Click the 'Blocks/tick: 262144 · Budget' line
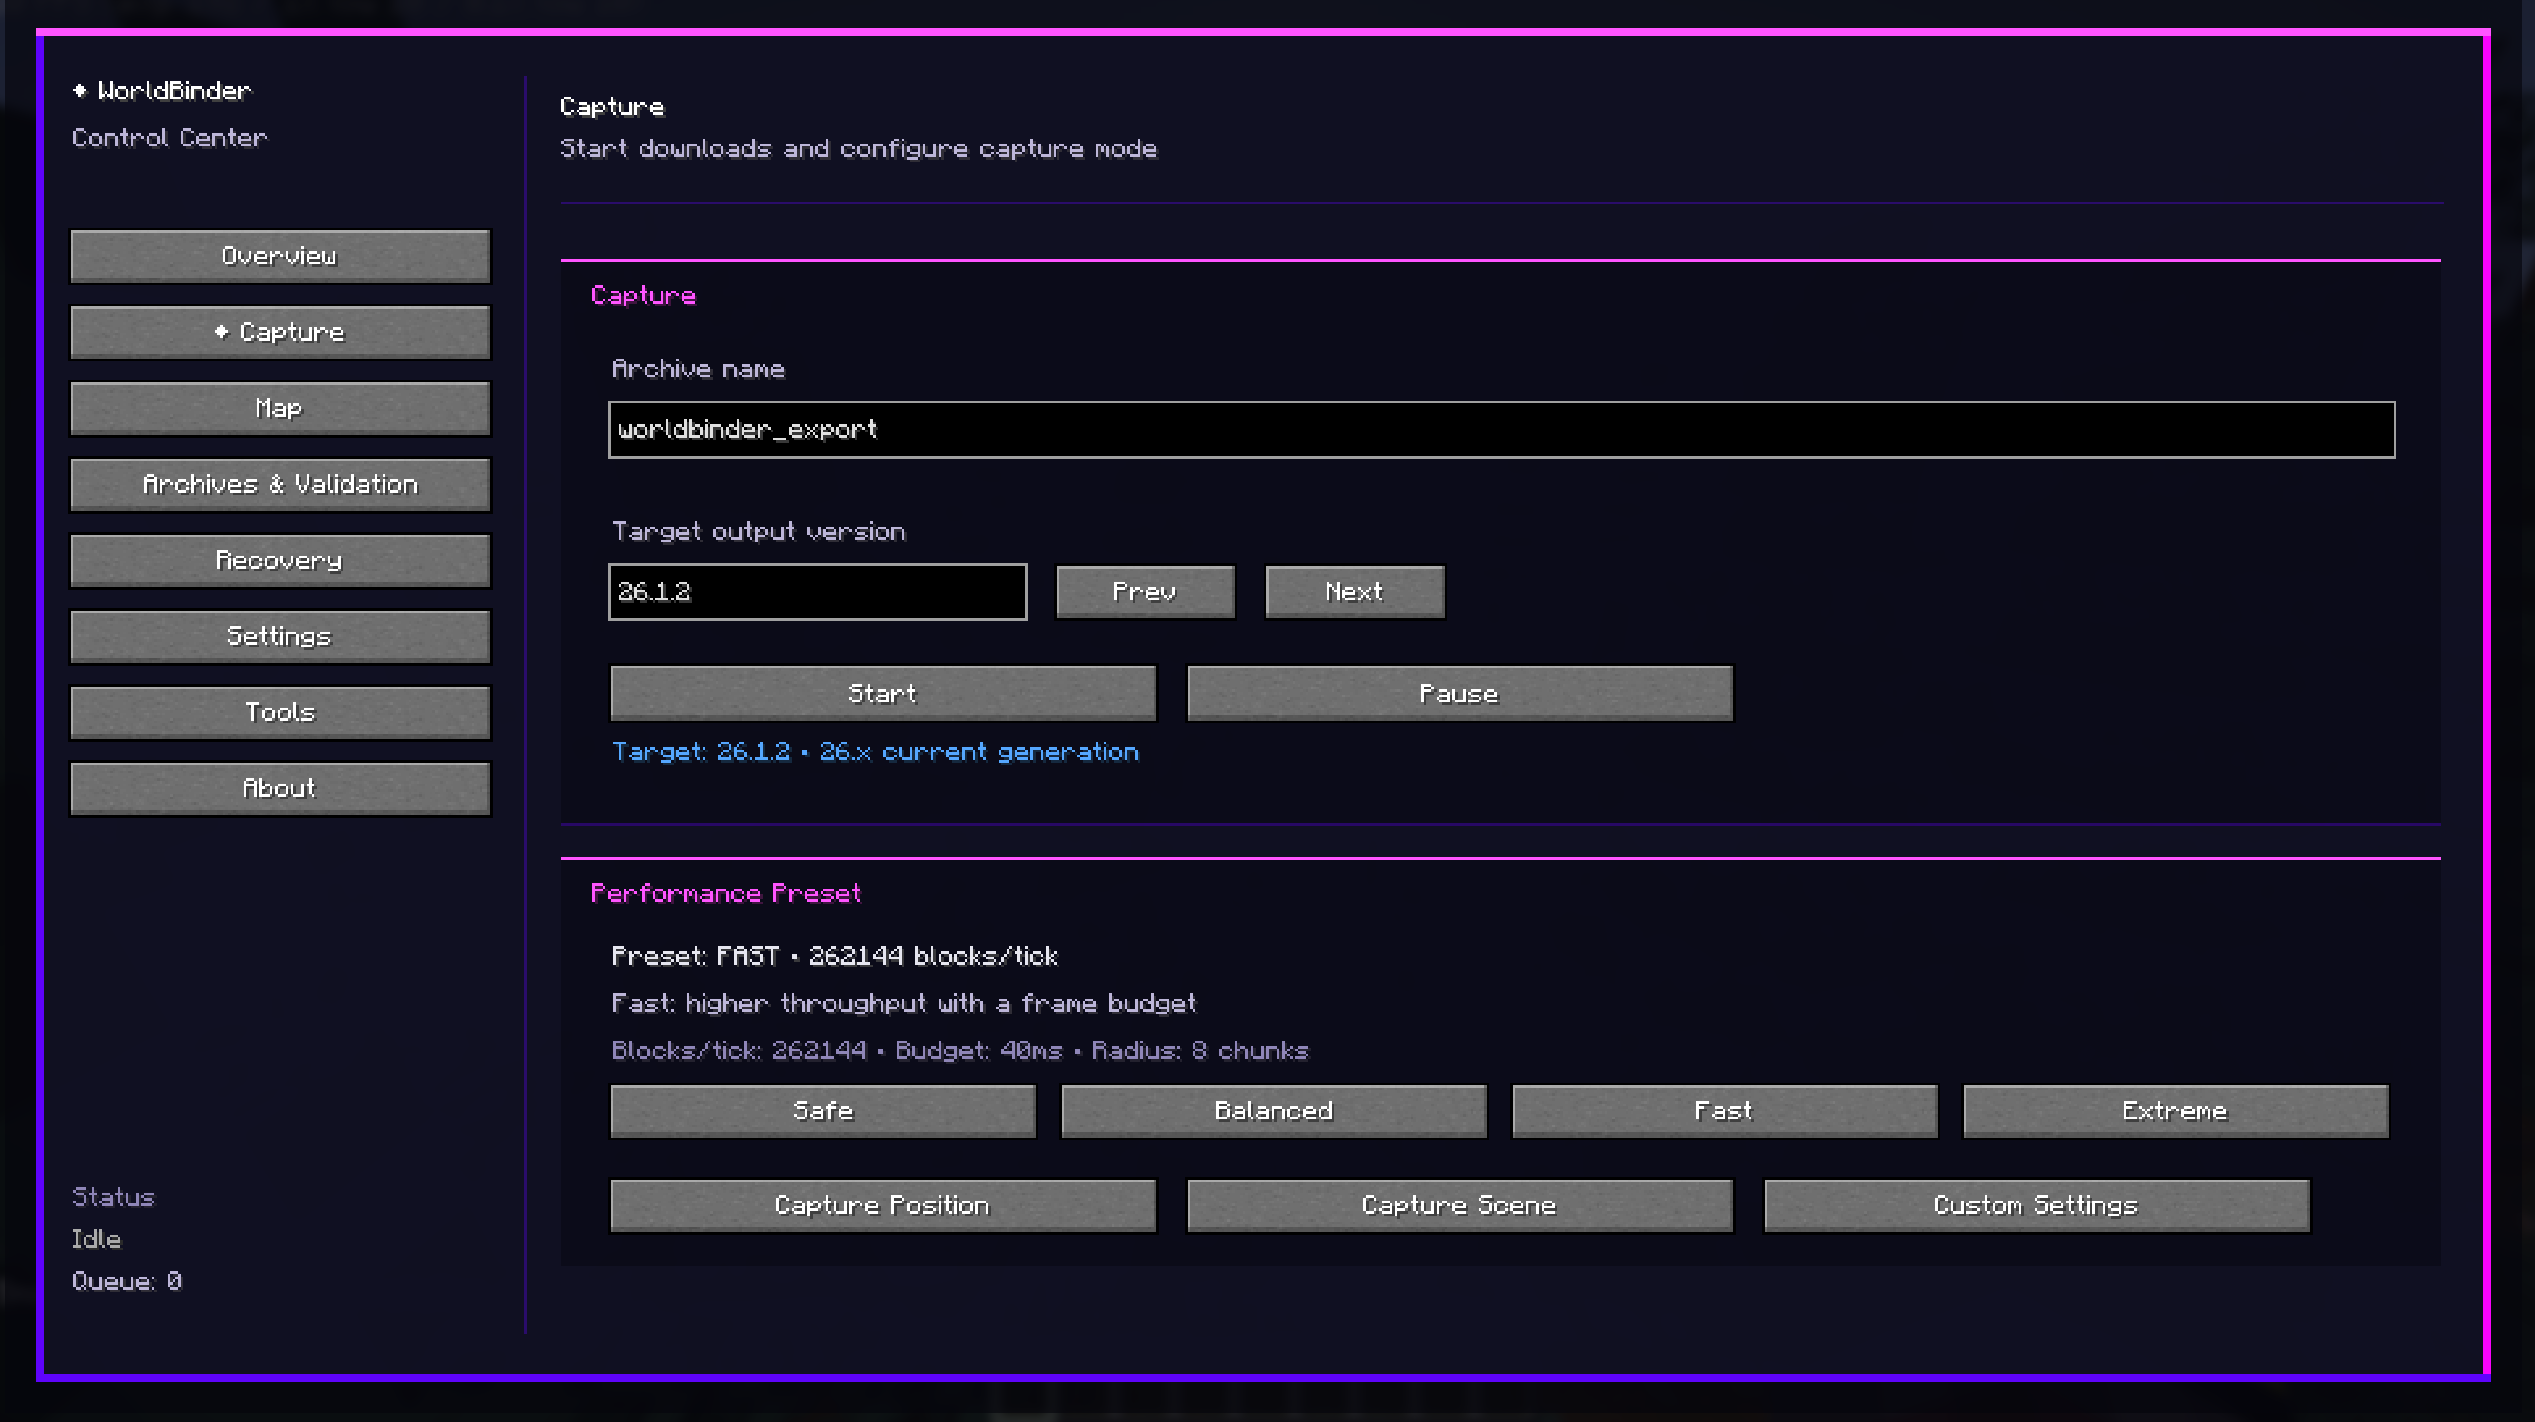2535x1422 pixels. pos(959,1051)
